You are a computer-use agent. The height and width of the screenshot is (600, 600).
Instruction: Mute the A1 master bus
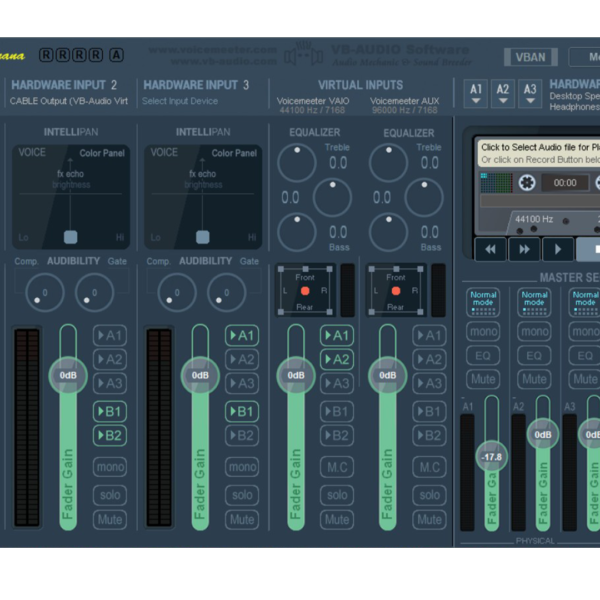(483, 379)
